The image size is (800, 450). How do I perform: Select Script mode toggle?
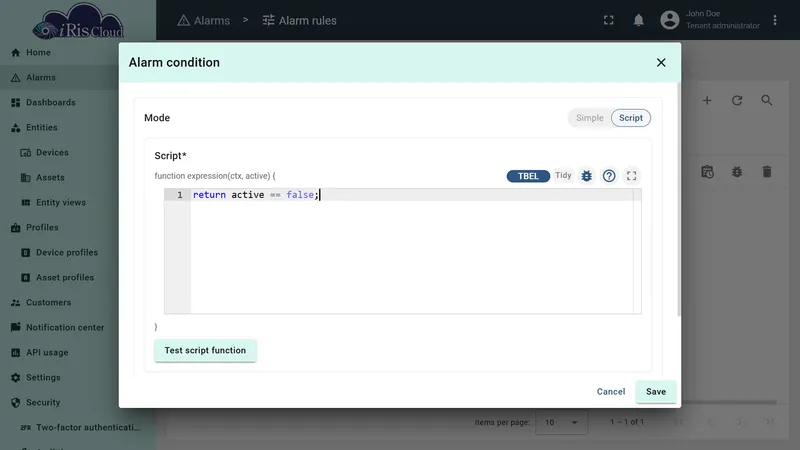click(x=631, y=118)
